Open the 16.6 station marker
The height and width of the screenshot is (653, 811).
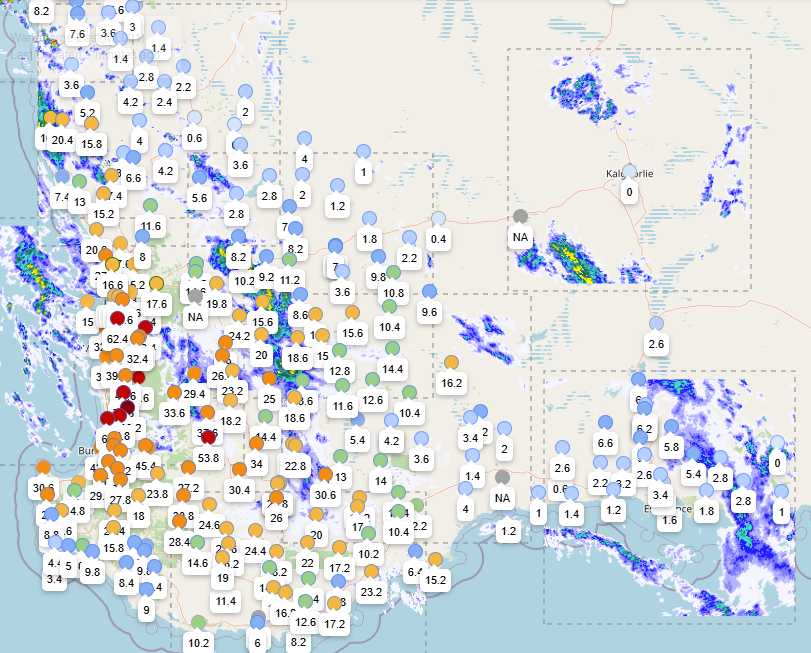(x=112, y=265)
